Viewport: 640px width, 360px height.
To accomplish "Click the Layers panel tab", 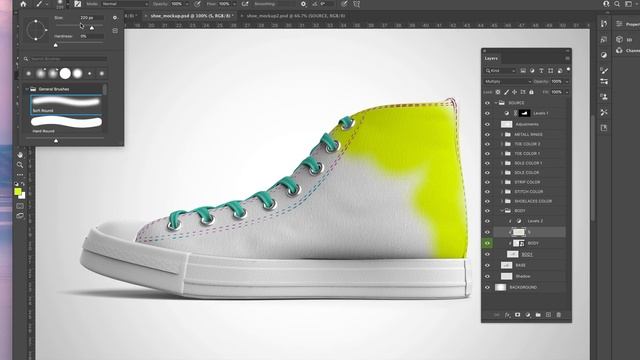I will [491, 58].
